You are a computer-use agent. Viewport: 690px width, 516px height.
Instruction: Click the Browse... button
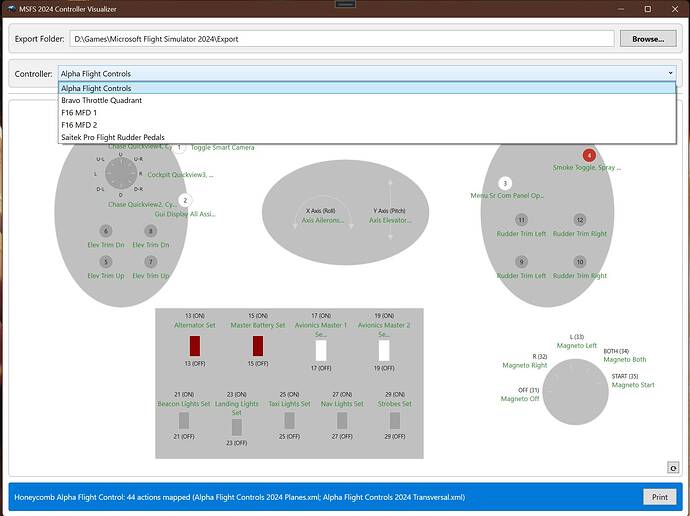[648, 39]
